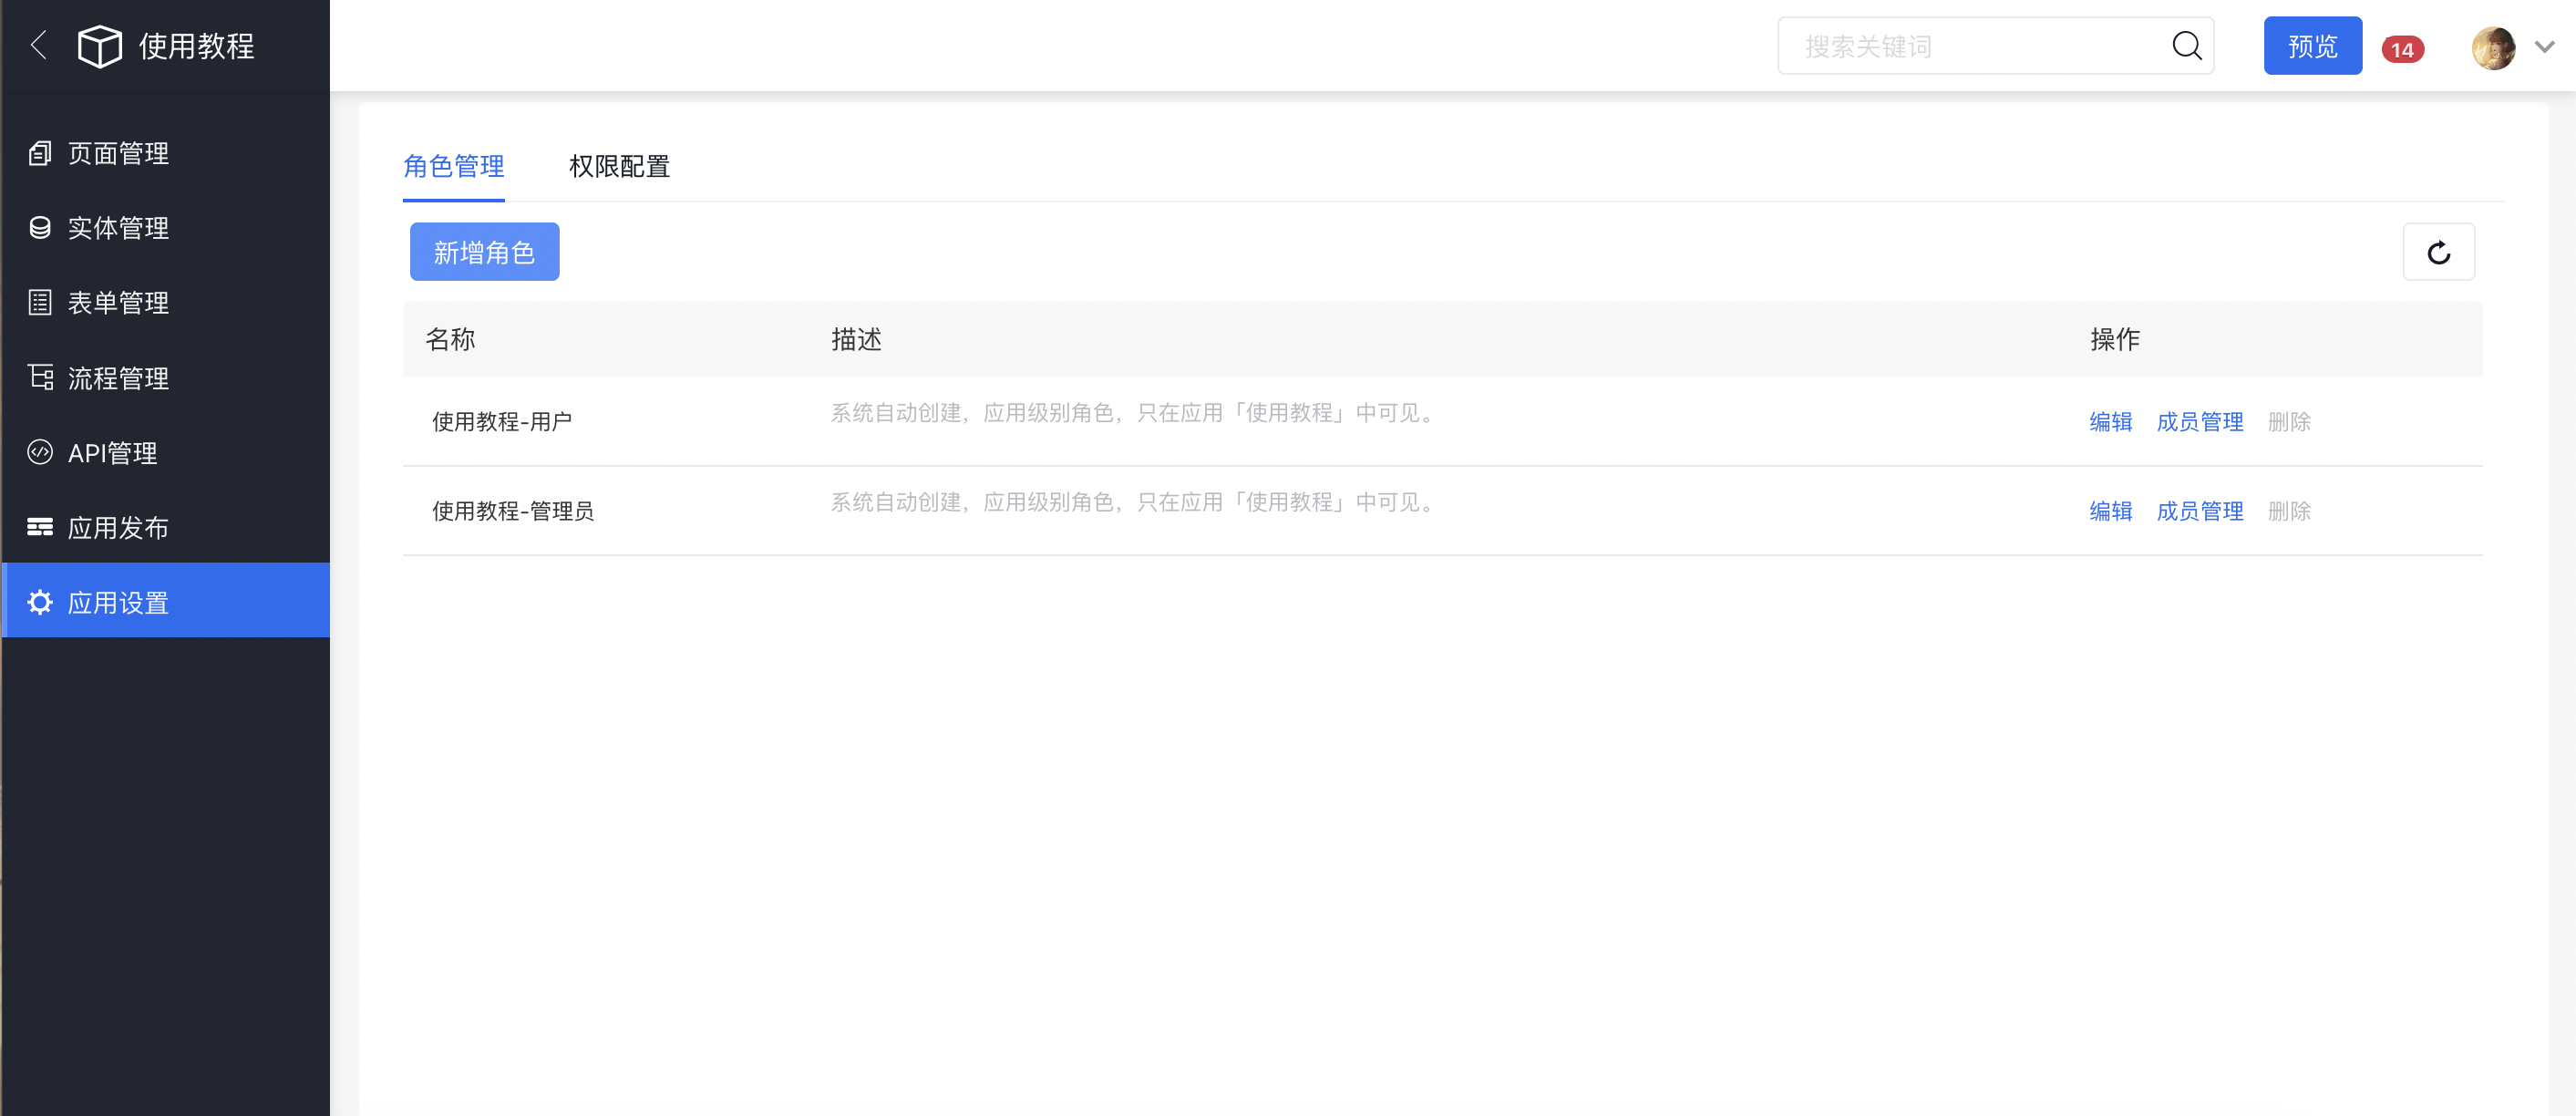Click the 页面管理 page icon

tap(40, 153)
